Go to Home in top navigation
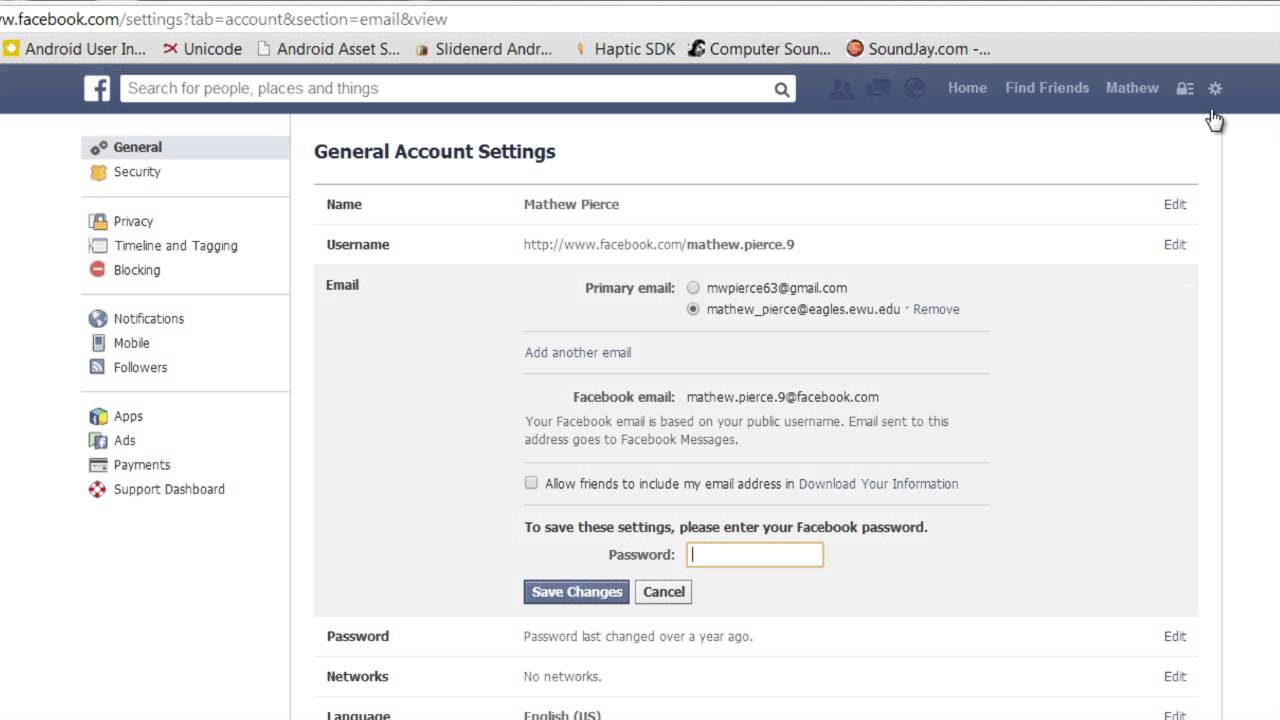 (x=967, y=88)
